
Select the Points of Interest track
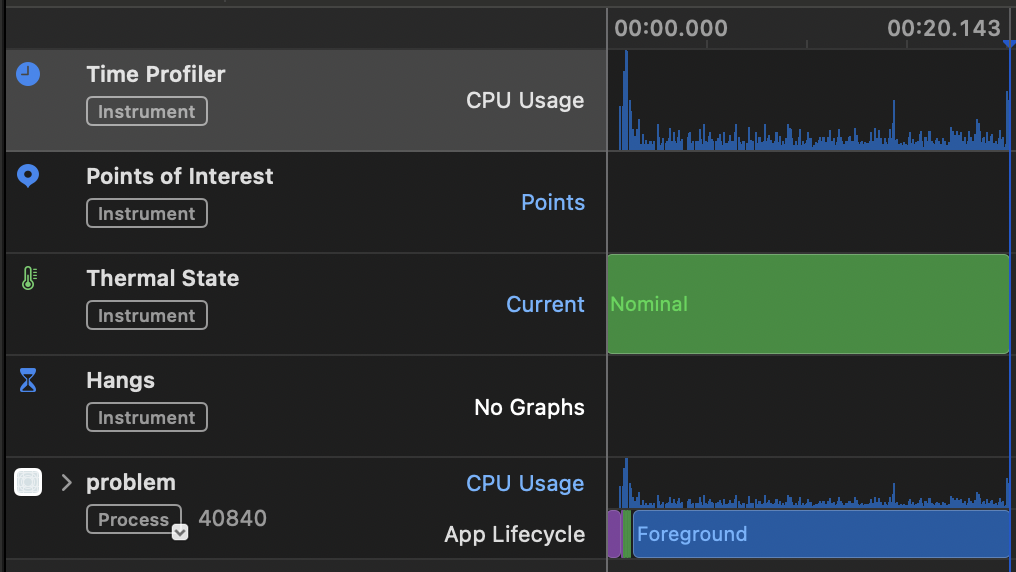[x=306, y=202]
